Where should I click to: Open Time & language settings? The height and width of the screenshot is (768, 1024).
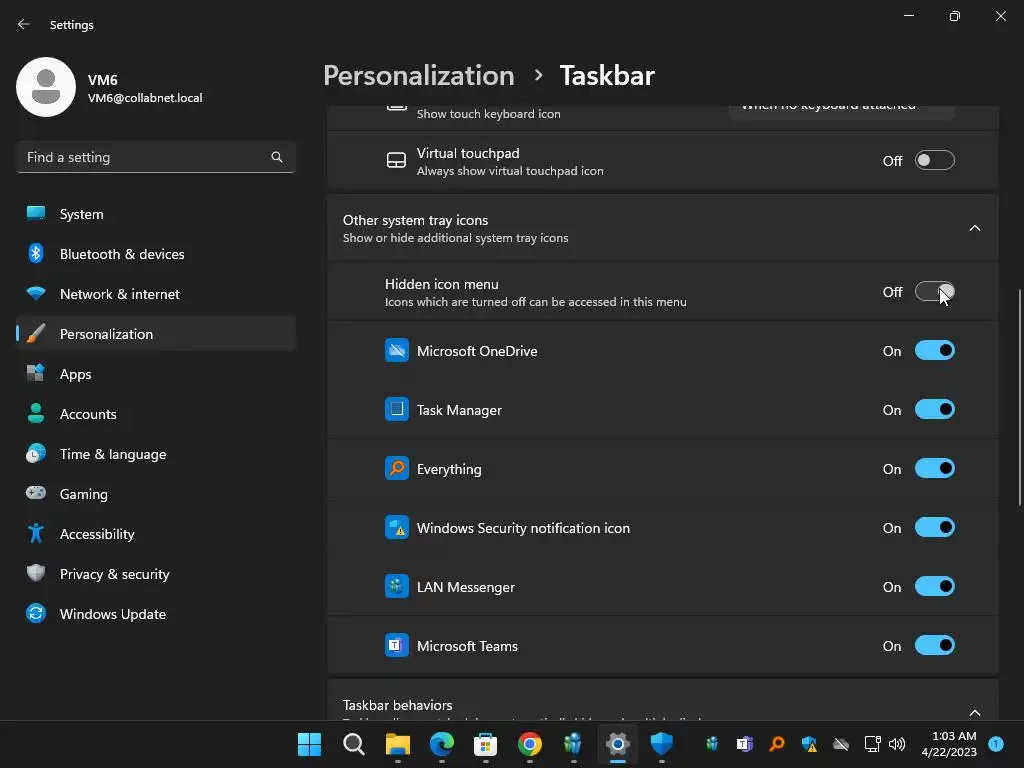point(156,454)
